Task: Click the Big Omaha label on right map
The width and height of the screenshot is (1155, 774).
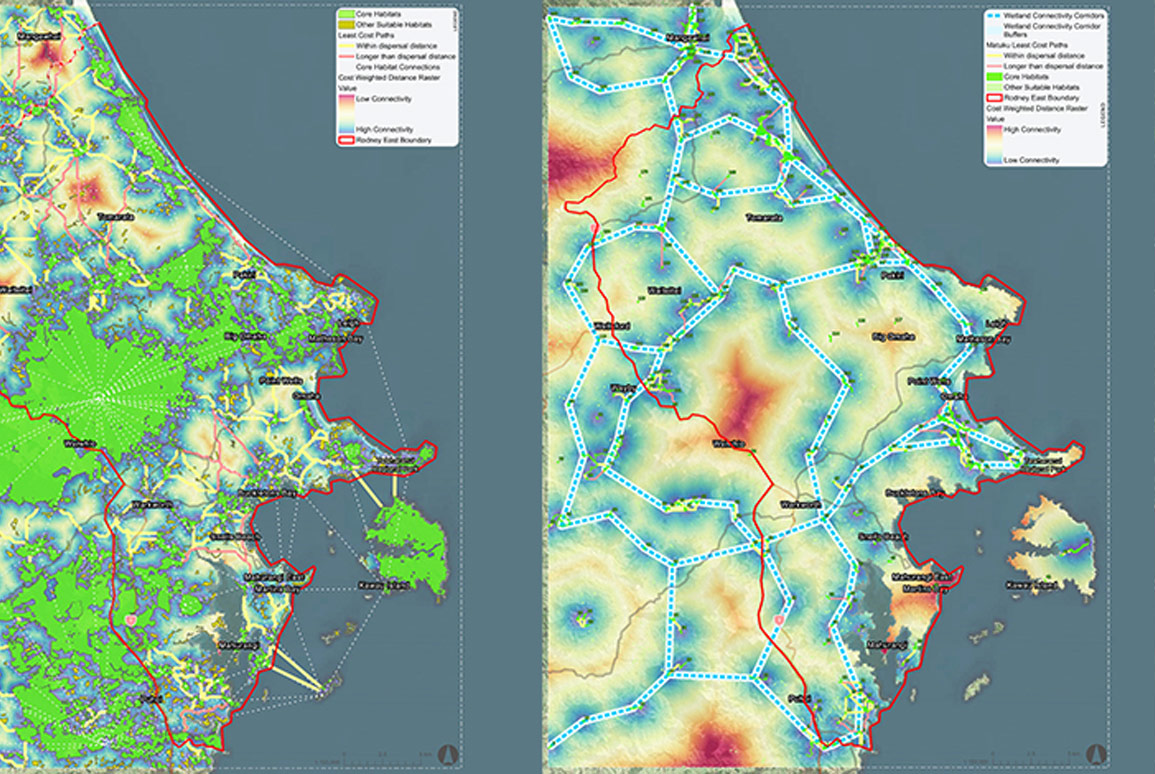Action: (893, 337)
